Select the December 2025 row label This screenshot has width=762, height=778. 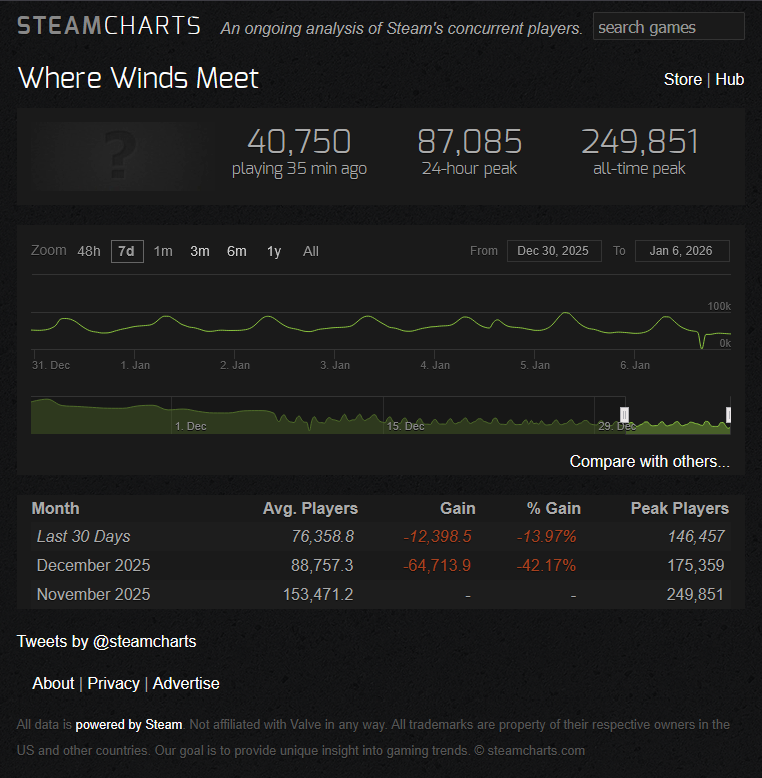93,565
